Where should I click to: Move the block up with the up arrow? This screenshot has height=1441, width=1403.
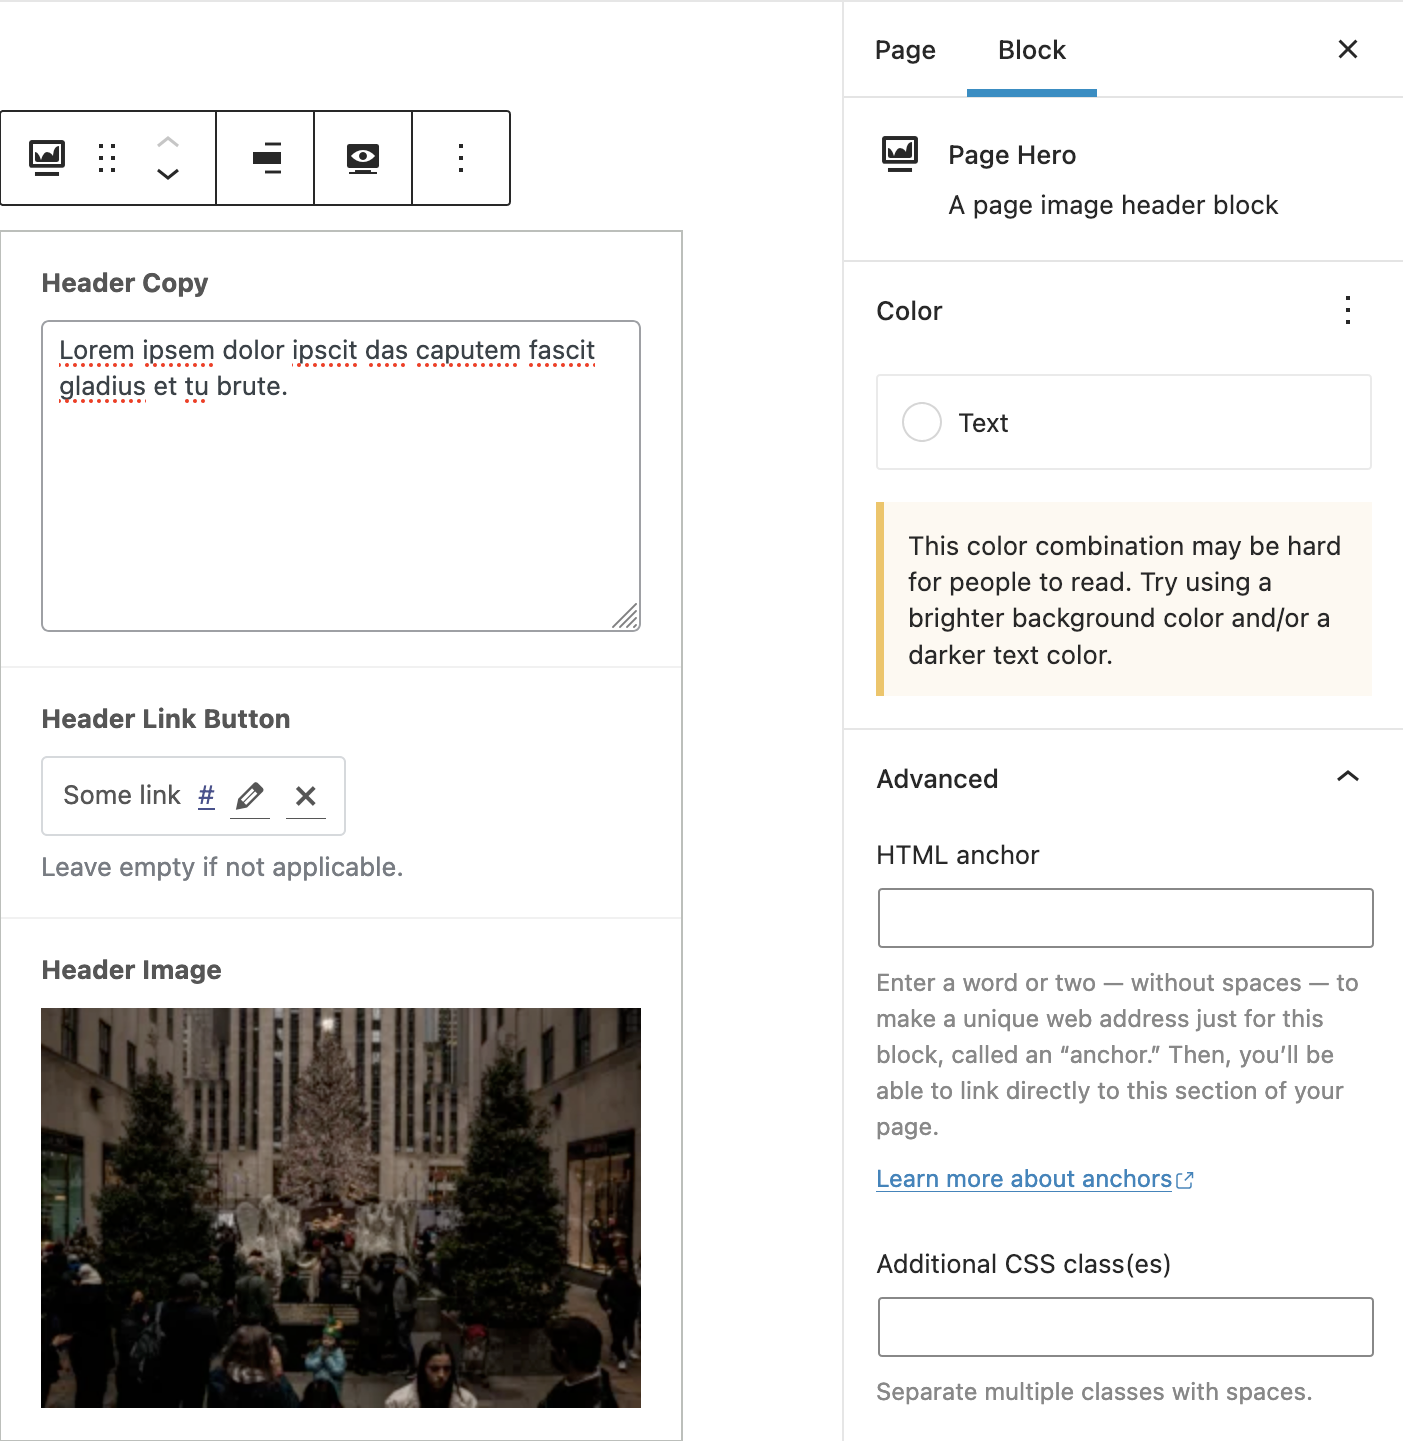point(168,141)
